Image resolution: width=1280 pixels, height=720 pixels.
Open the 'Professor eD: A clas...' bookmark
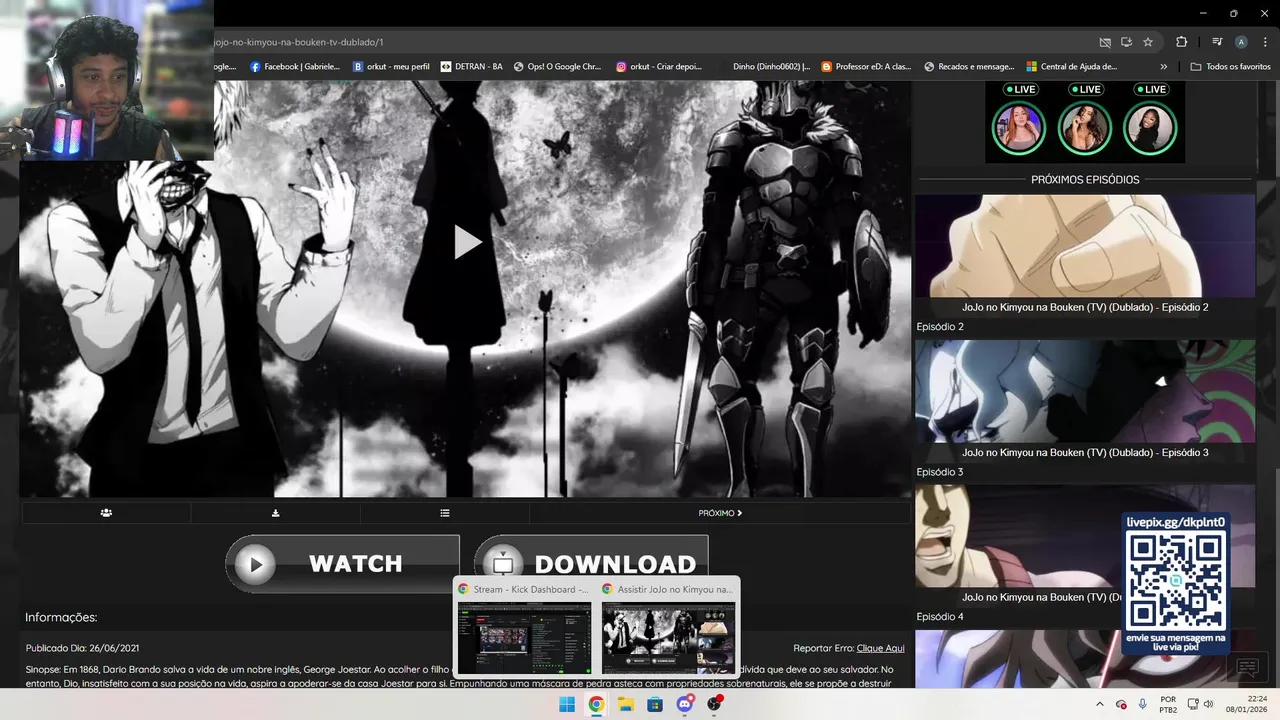(866, 67)
